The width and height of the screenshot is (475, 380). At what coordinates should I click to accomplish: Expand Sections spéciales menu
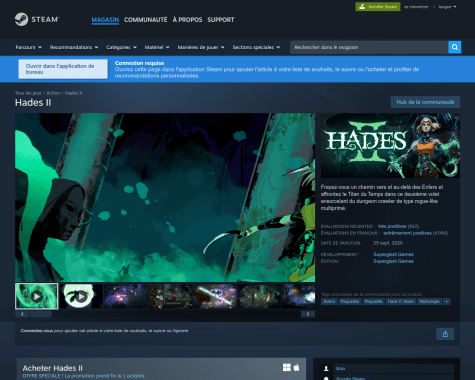(256, 47)
